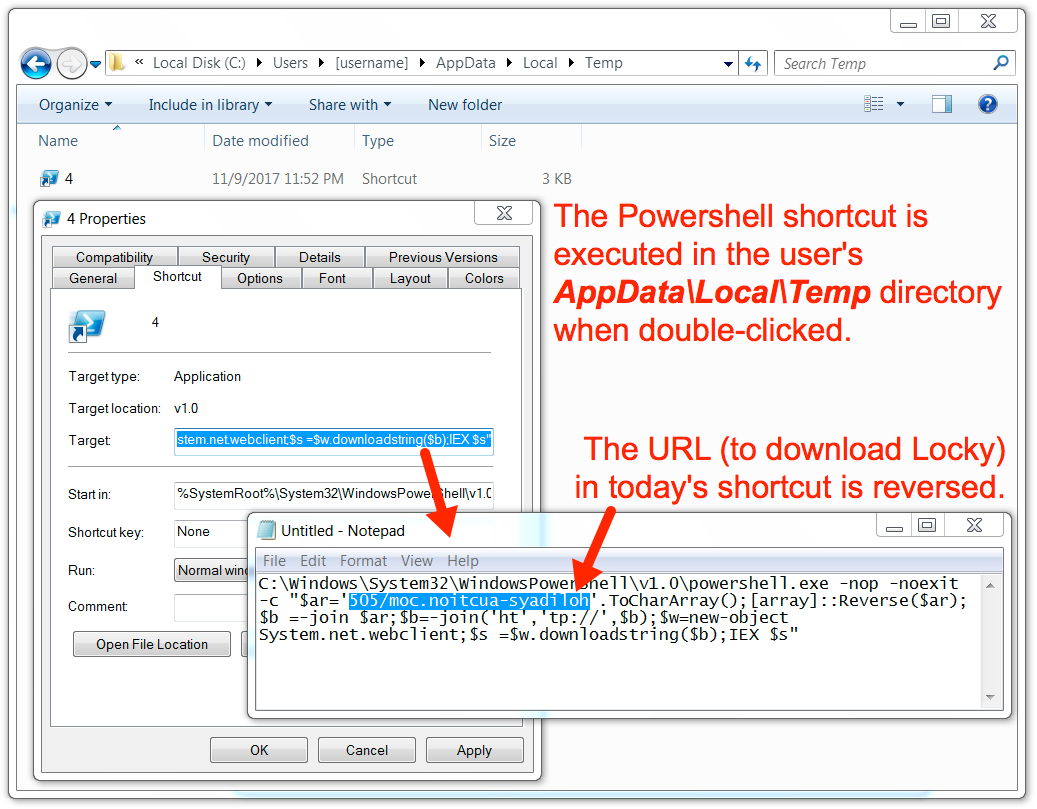Sort by the Date modified column
Image resolution: width=1037 pixels, height=809 pixels.
[x=261, y=141]
